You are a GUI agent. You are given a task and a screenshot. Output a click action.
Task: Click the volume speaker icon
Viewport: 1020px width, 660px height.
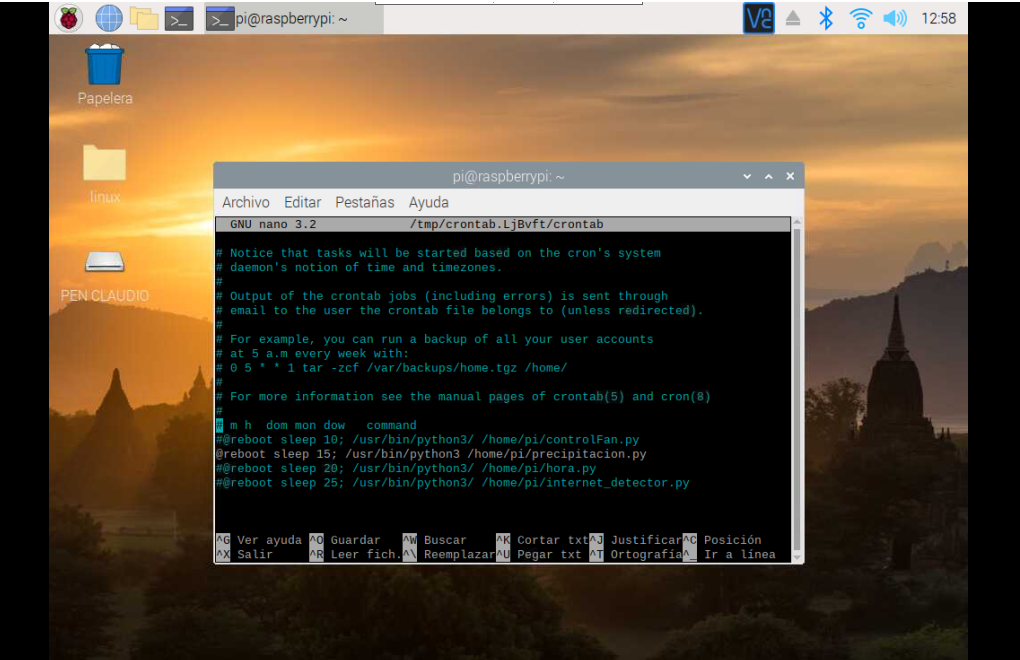point(894,18)
